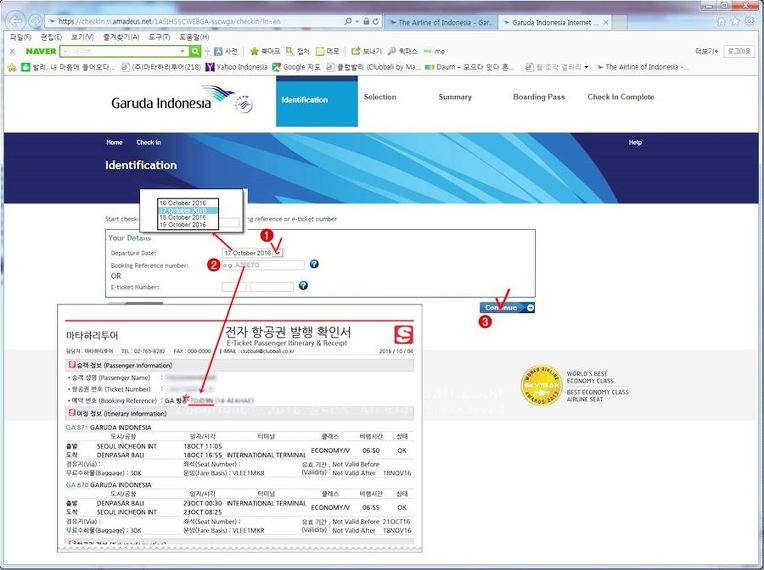This screenshot has width=764, height=570.
Task: Open help icon next to E-ticket Number field
Action: point(303,285)
